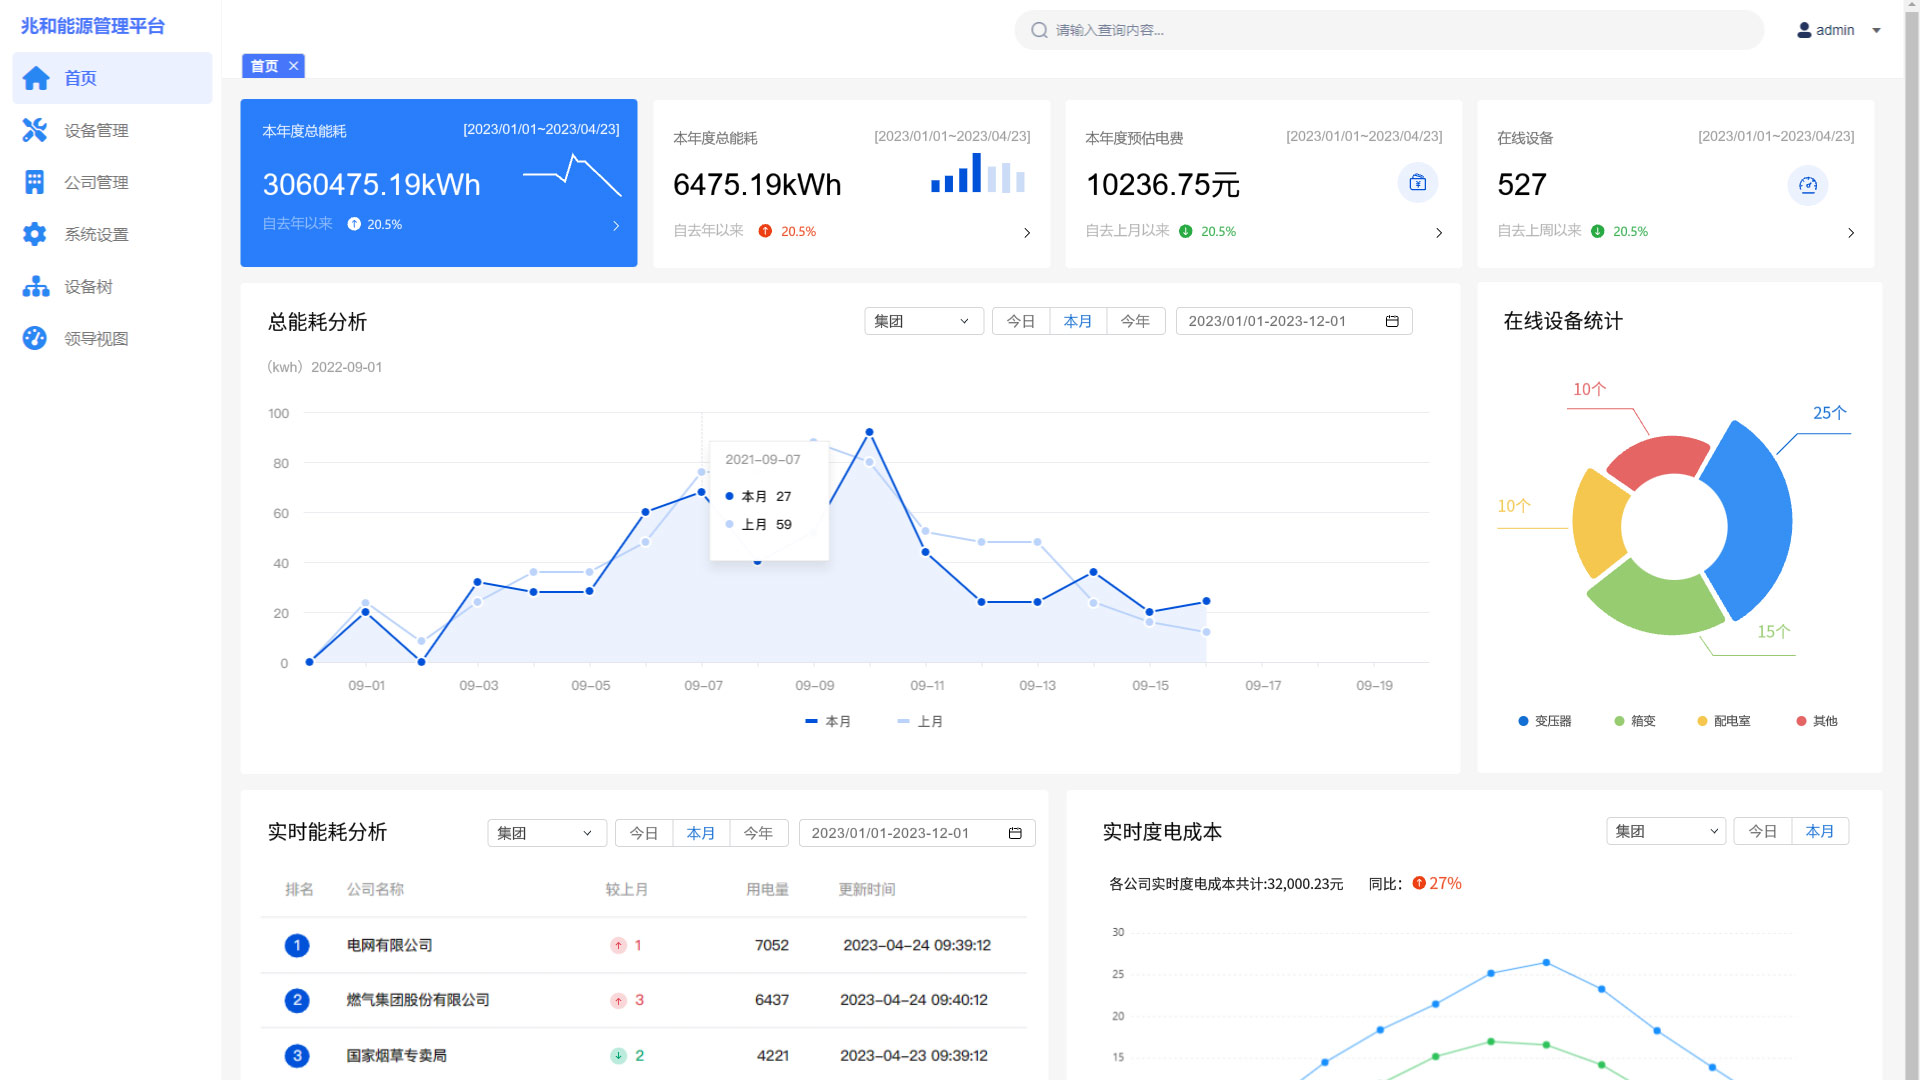The image size is (1920, 1080).
Task: Click the search field 请输入查询内容
Action: pyautogui.click(x=1389, y=30)
